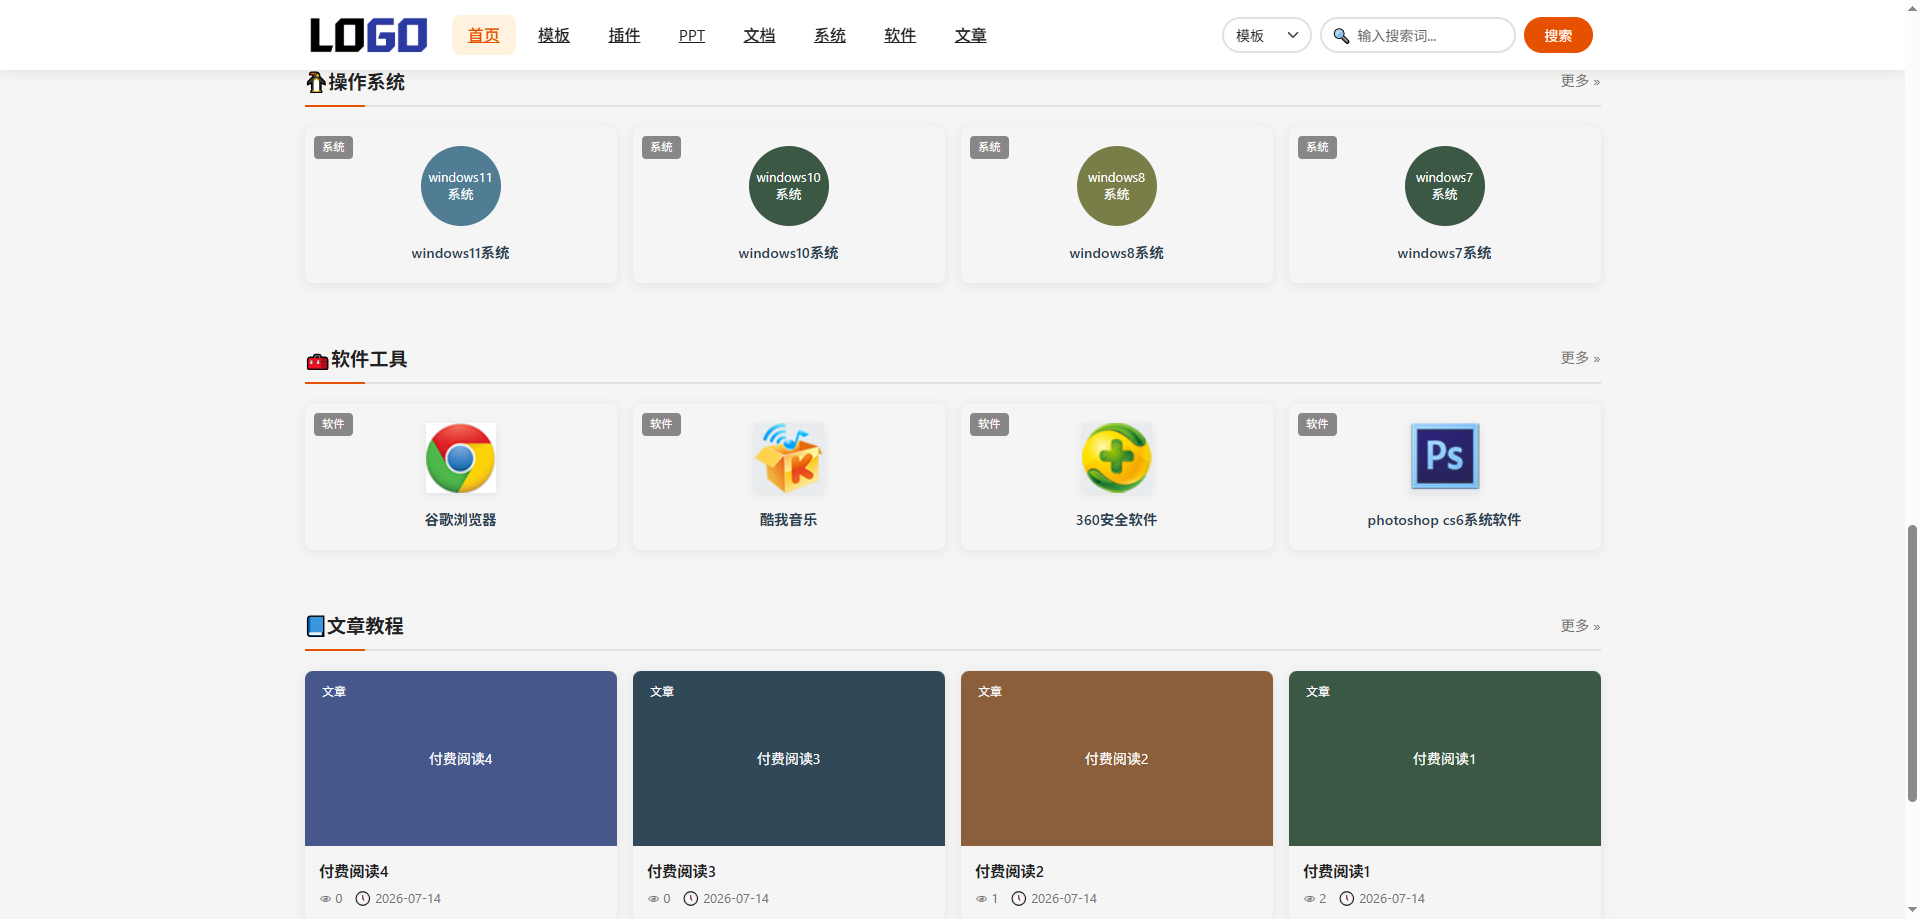Click the Photoshop Ps icon
The image size is (1920, 919).
(x=1445, y=456)
